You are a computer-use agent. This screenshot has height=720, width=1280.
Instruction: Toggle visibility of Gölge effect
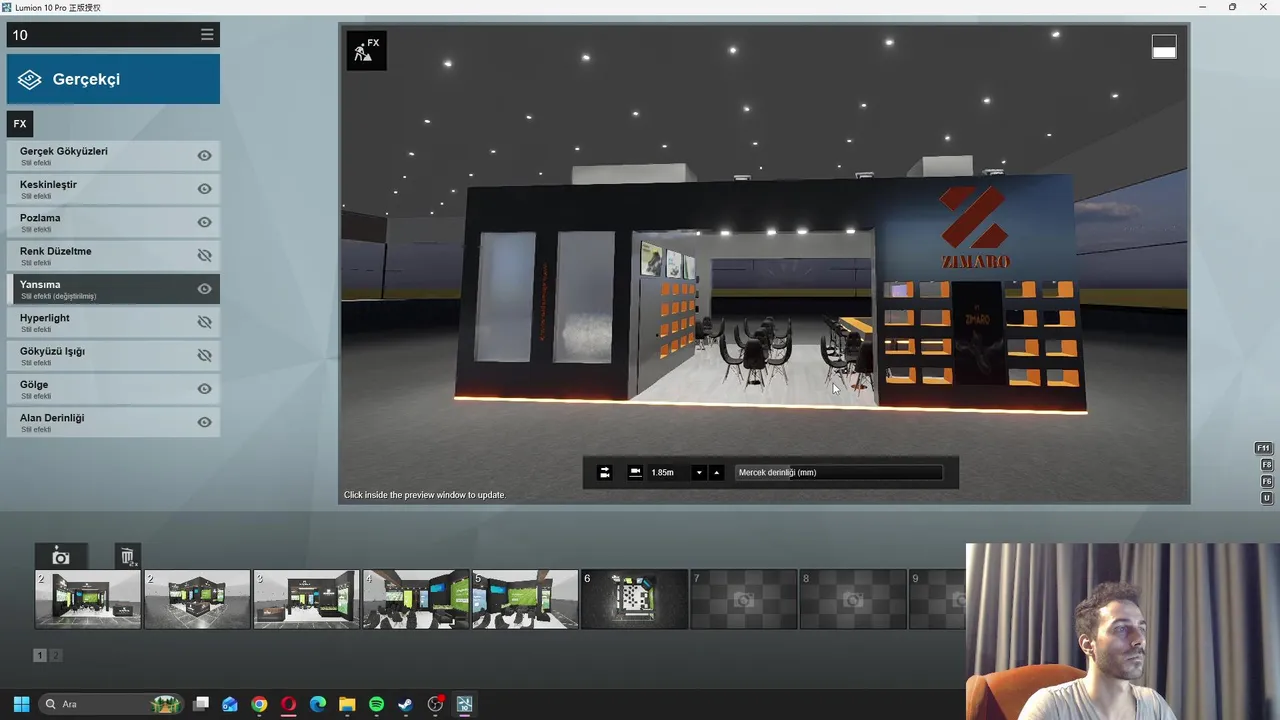coord(204,389)
